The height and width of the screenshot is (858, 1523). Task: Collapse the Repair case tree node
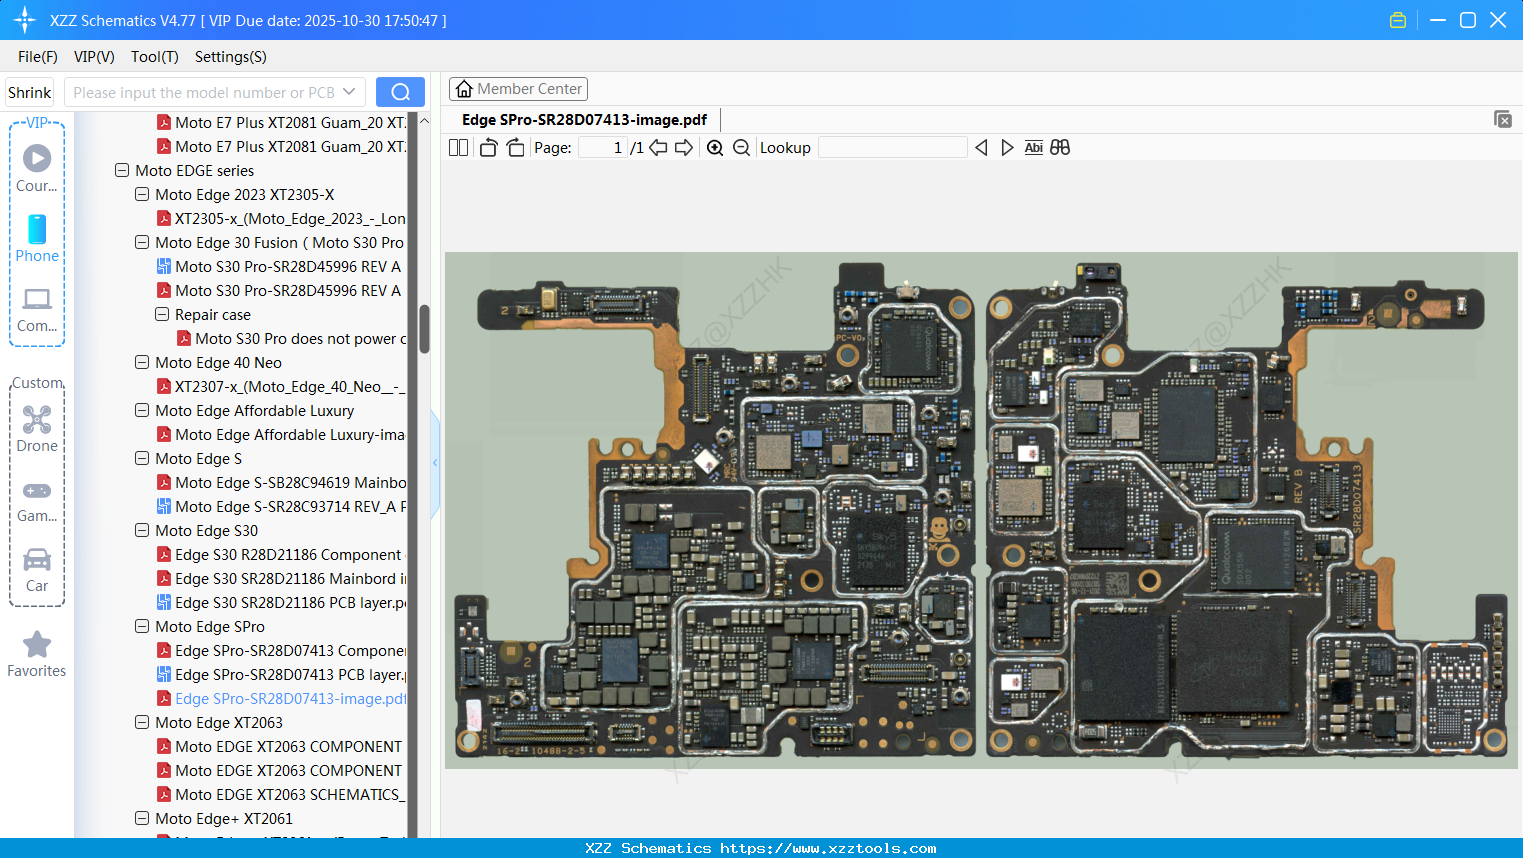pos(162,315)
